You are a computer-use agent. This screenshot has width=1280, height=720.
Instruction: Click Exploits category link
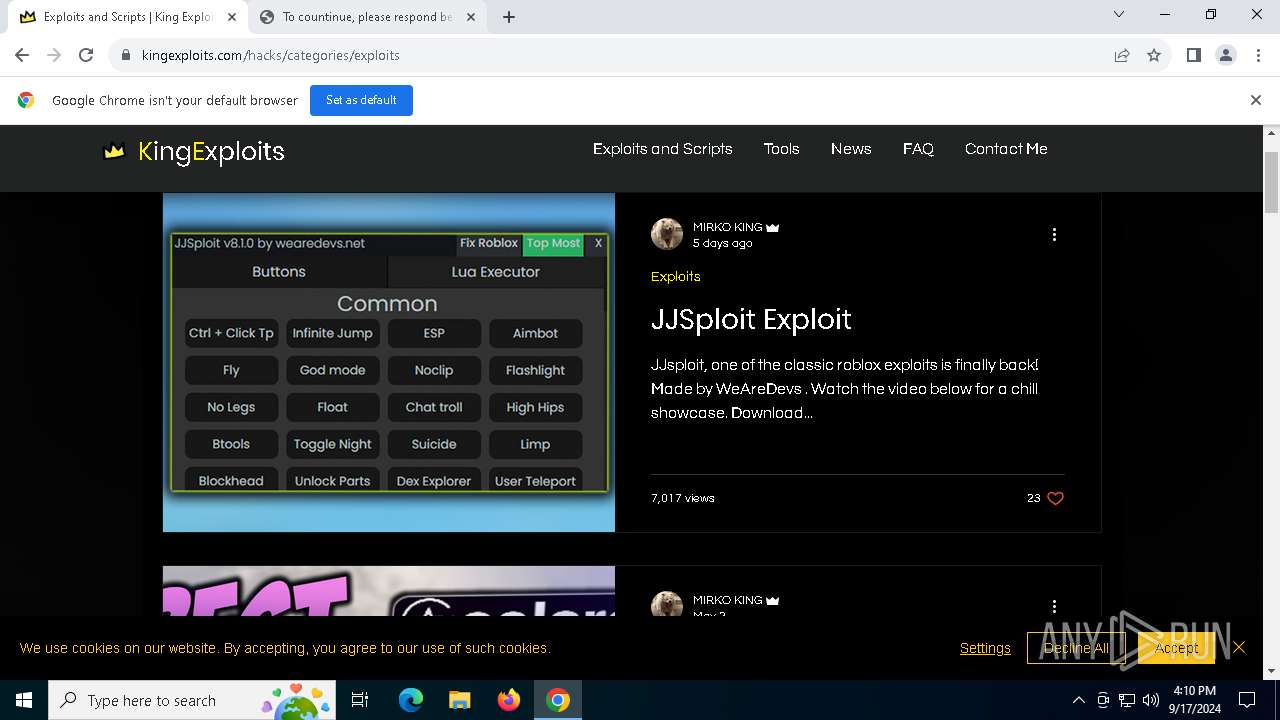pyautogui.click(x=675, y=277)
